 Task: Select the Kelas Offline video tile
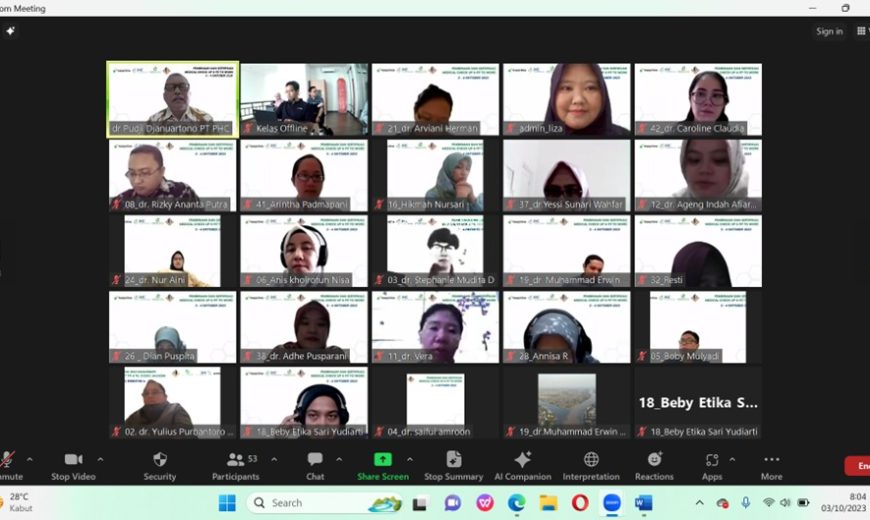tap(304, 99)
